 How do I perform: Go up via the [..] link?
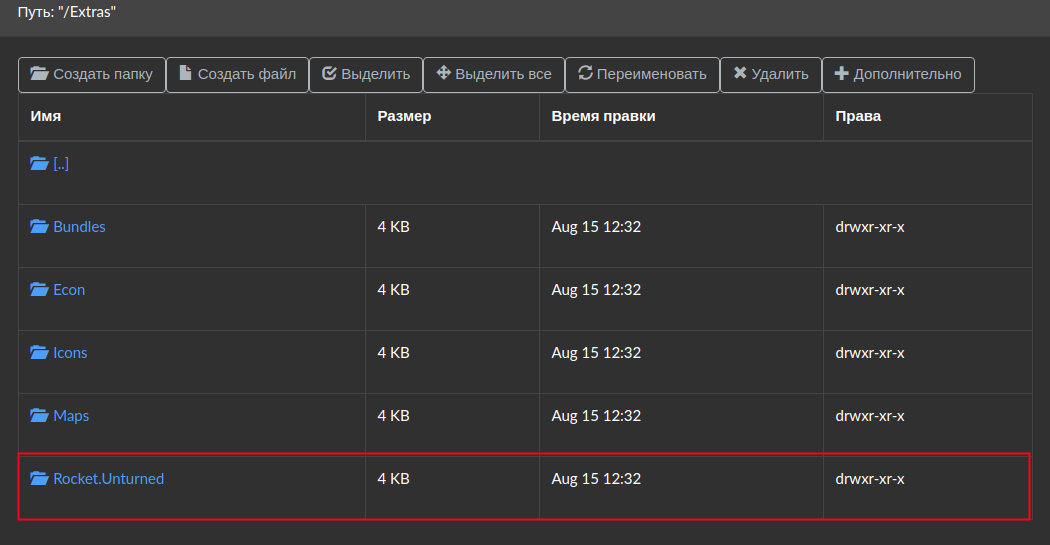click(x=61, y=164)
